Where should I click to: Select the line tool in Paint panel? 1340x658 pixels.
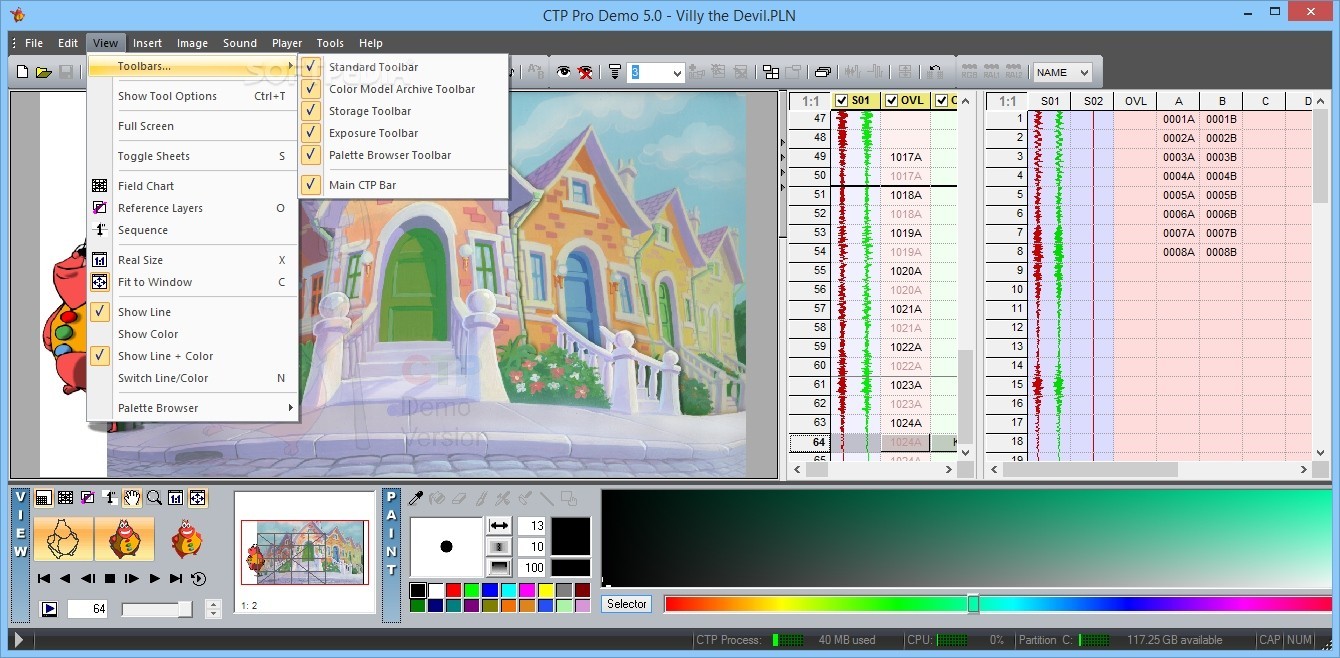546,497
